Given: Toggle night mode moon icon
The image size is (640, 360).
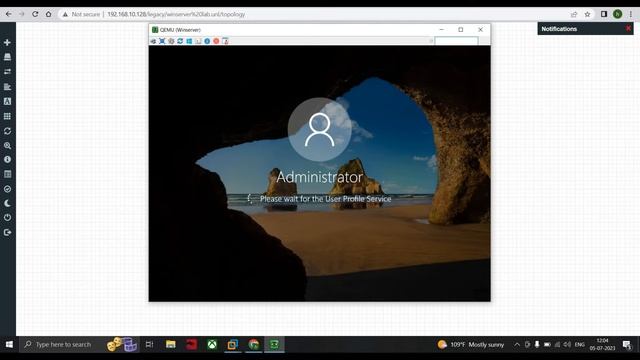Looking at the screenshot, I should (x=7, y=203).
